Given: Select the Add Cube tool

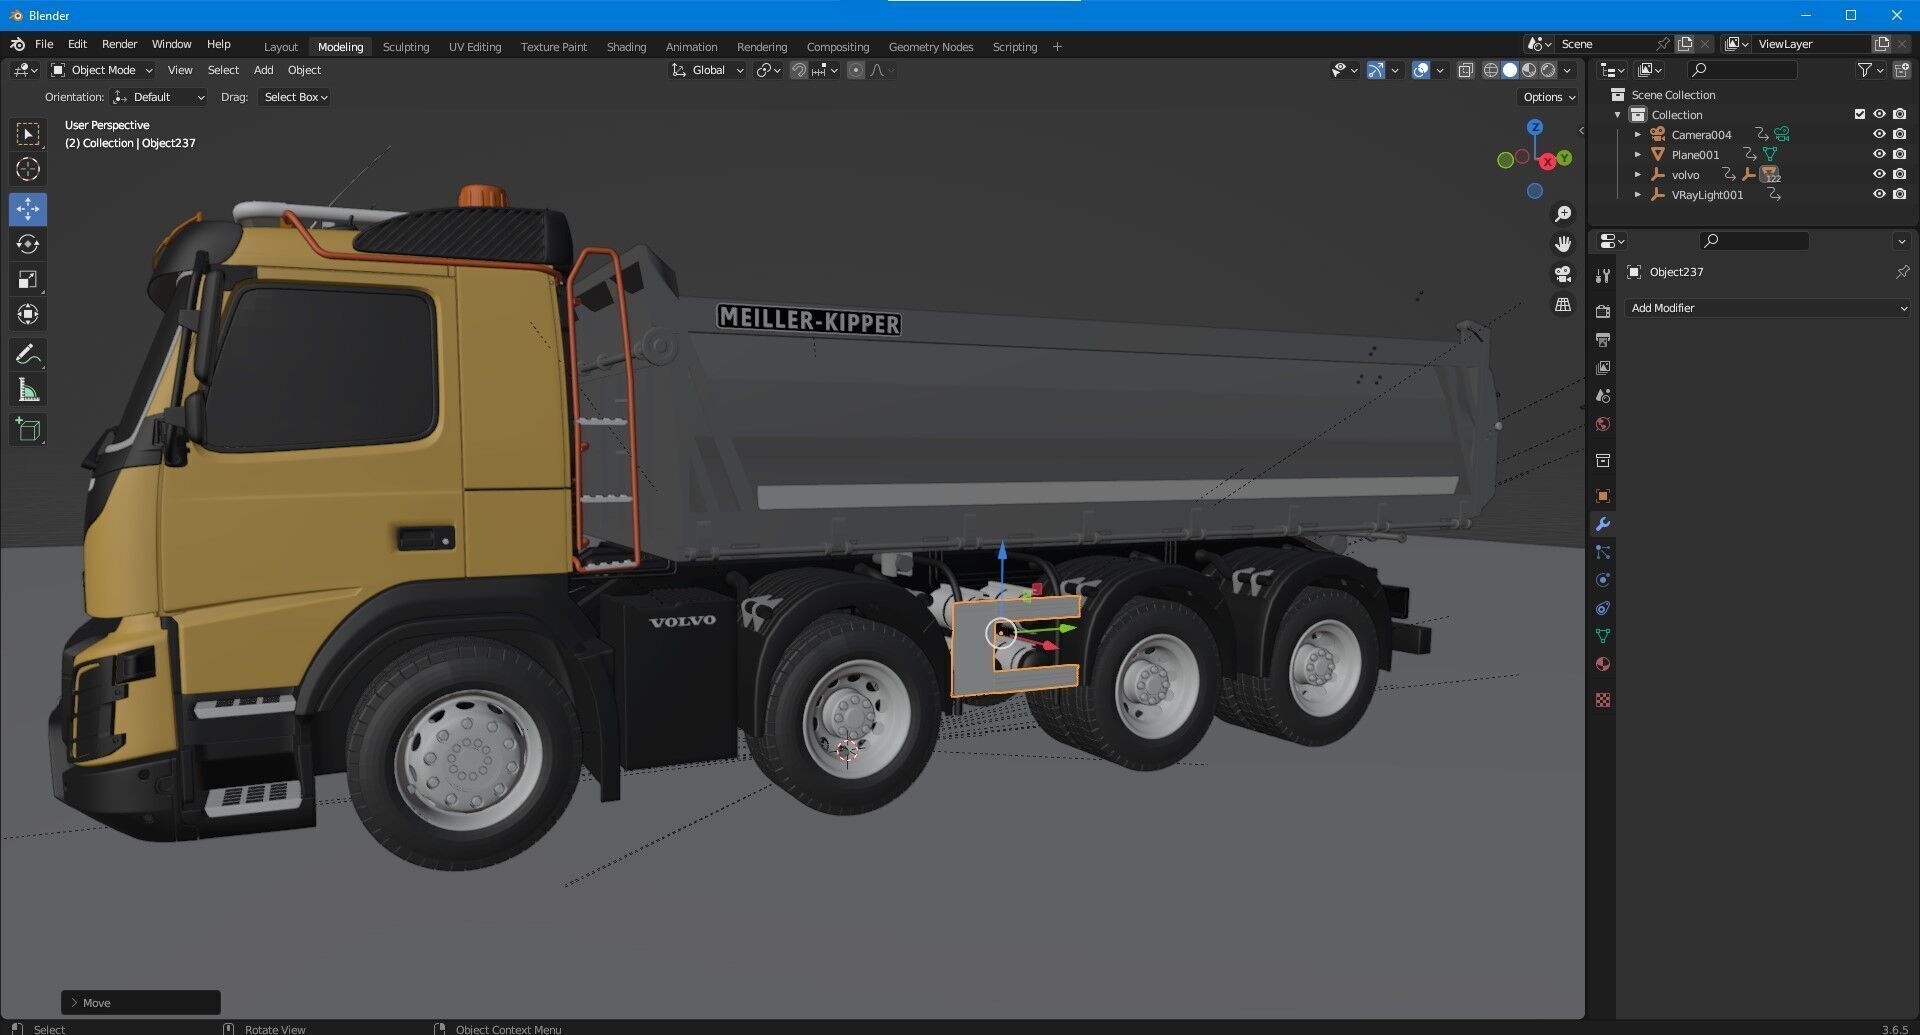Looking at the screenshot, I should click(28, 430).
